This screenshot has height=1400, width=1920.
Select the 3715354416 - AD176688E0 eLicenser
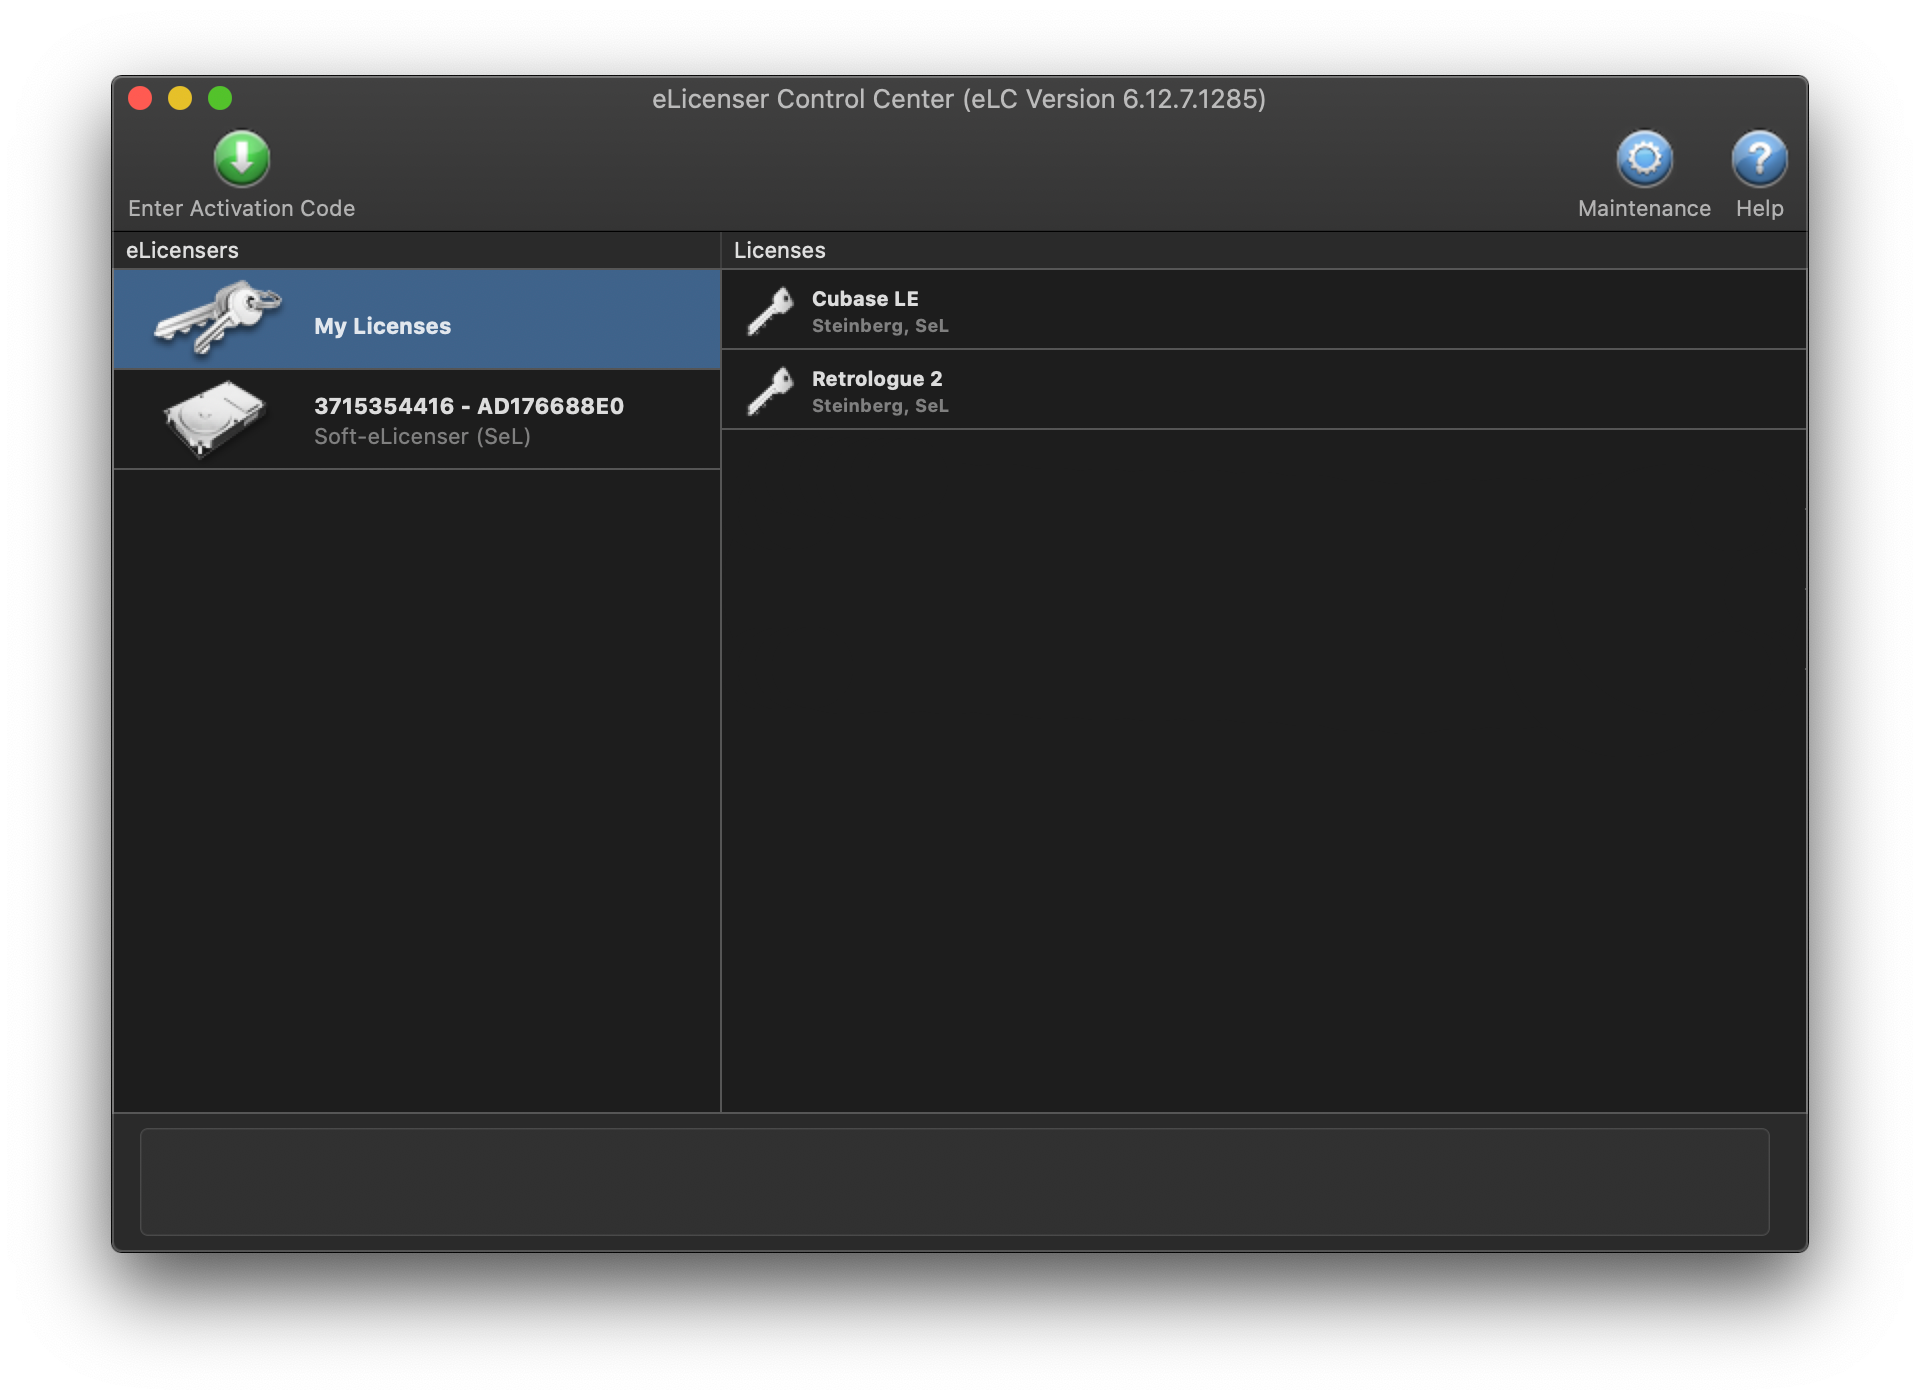(417, 419)
